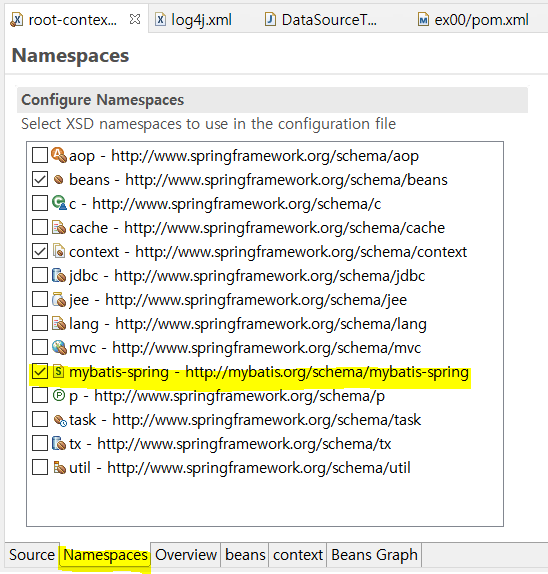This screenshot has width=548, height=574.
Task: Click the ex00/pom.xml Maven icon
Action: [423, 19]
